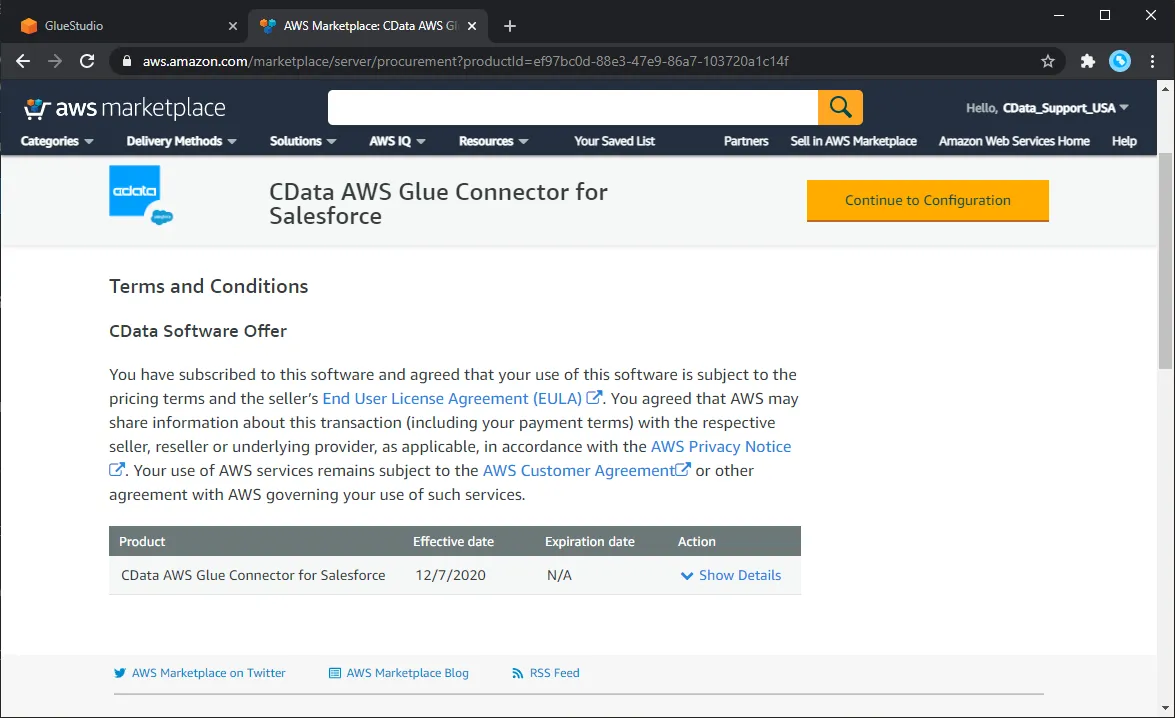Bookmark the page with the star icon
Image resolution: width=1175 pixels, height=718 pixels.
pos(1048,61)
